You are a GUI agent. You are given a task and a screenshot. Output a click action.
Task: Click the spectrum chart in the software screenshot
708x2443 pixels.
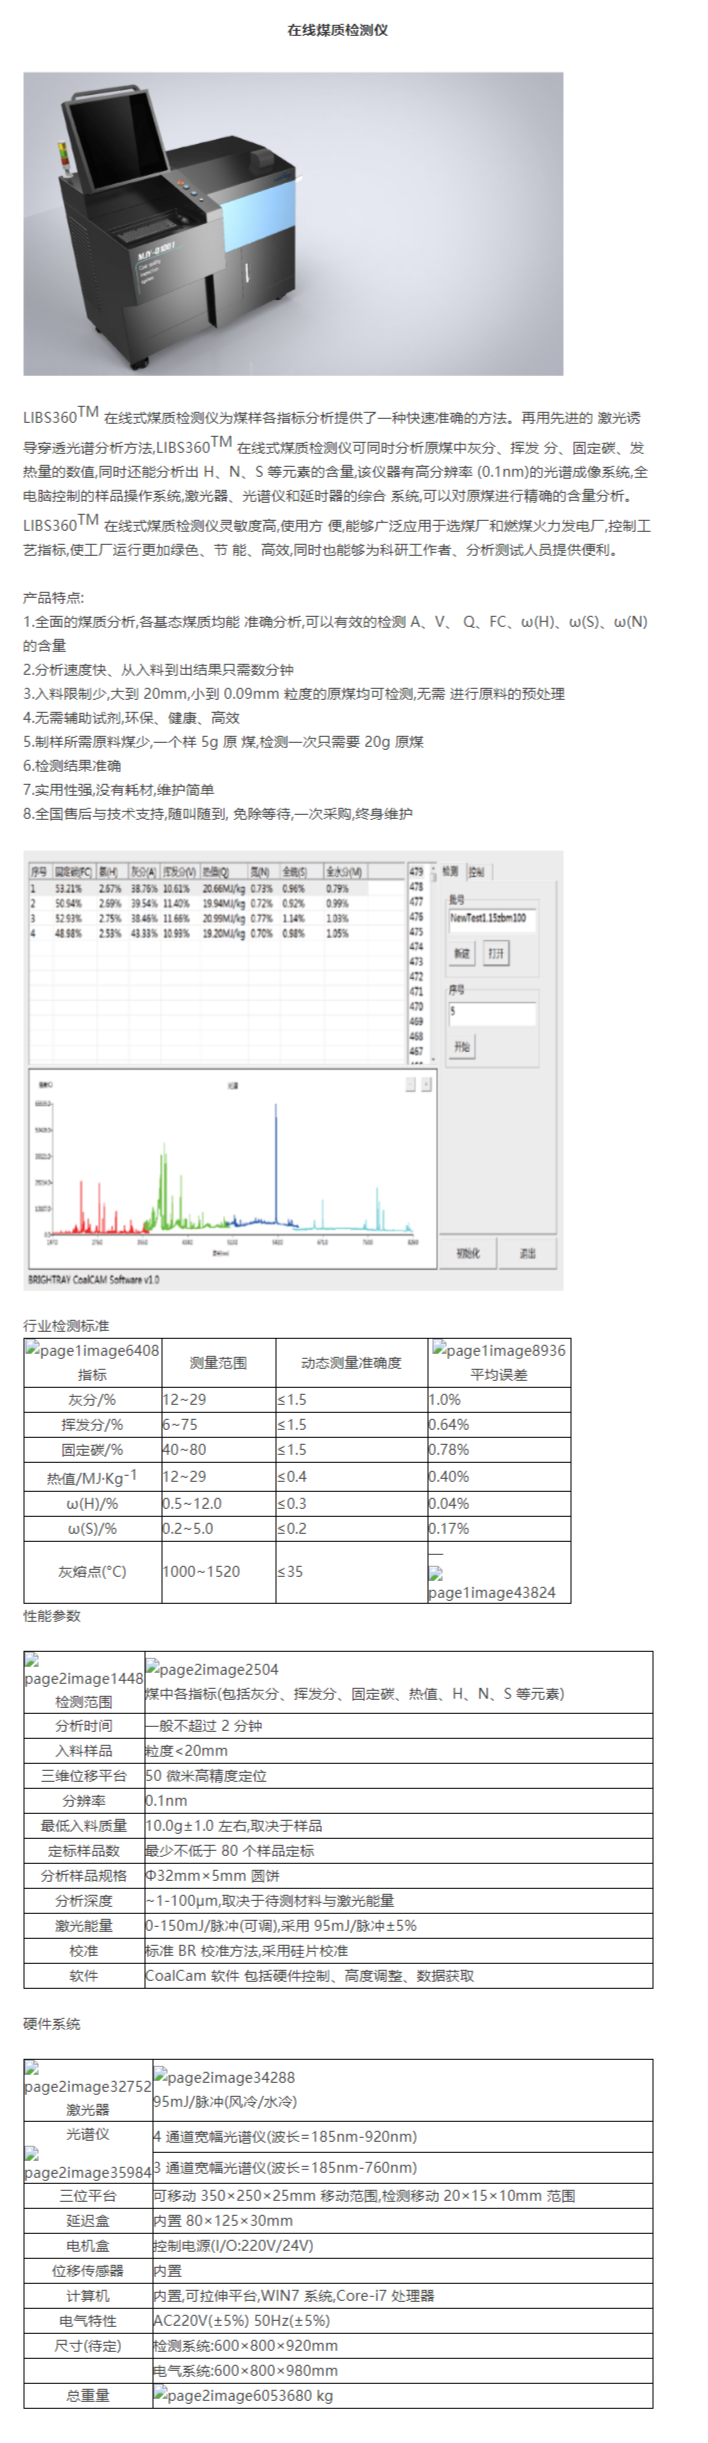pos(233,1168)
